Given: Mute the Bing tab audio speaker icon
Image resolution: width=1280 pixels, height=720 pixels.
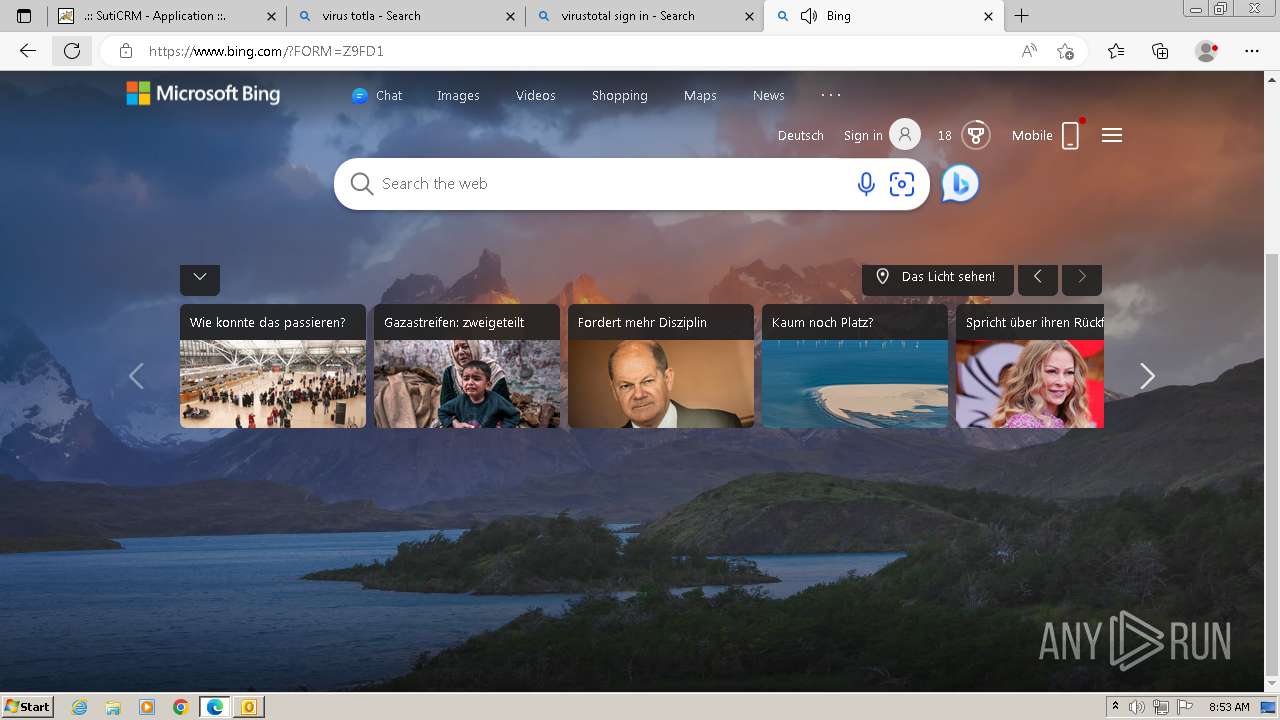Looking at the screenshot, I should coord(809,16).
